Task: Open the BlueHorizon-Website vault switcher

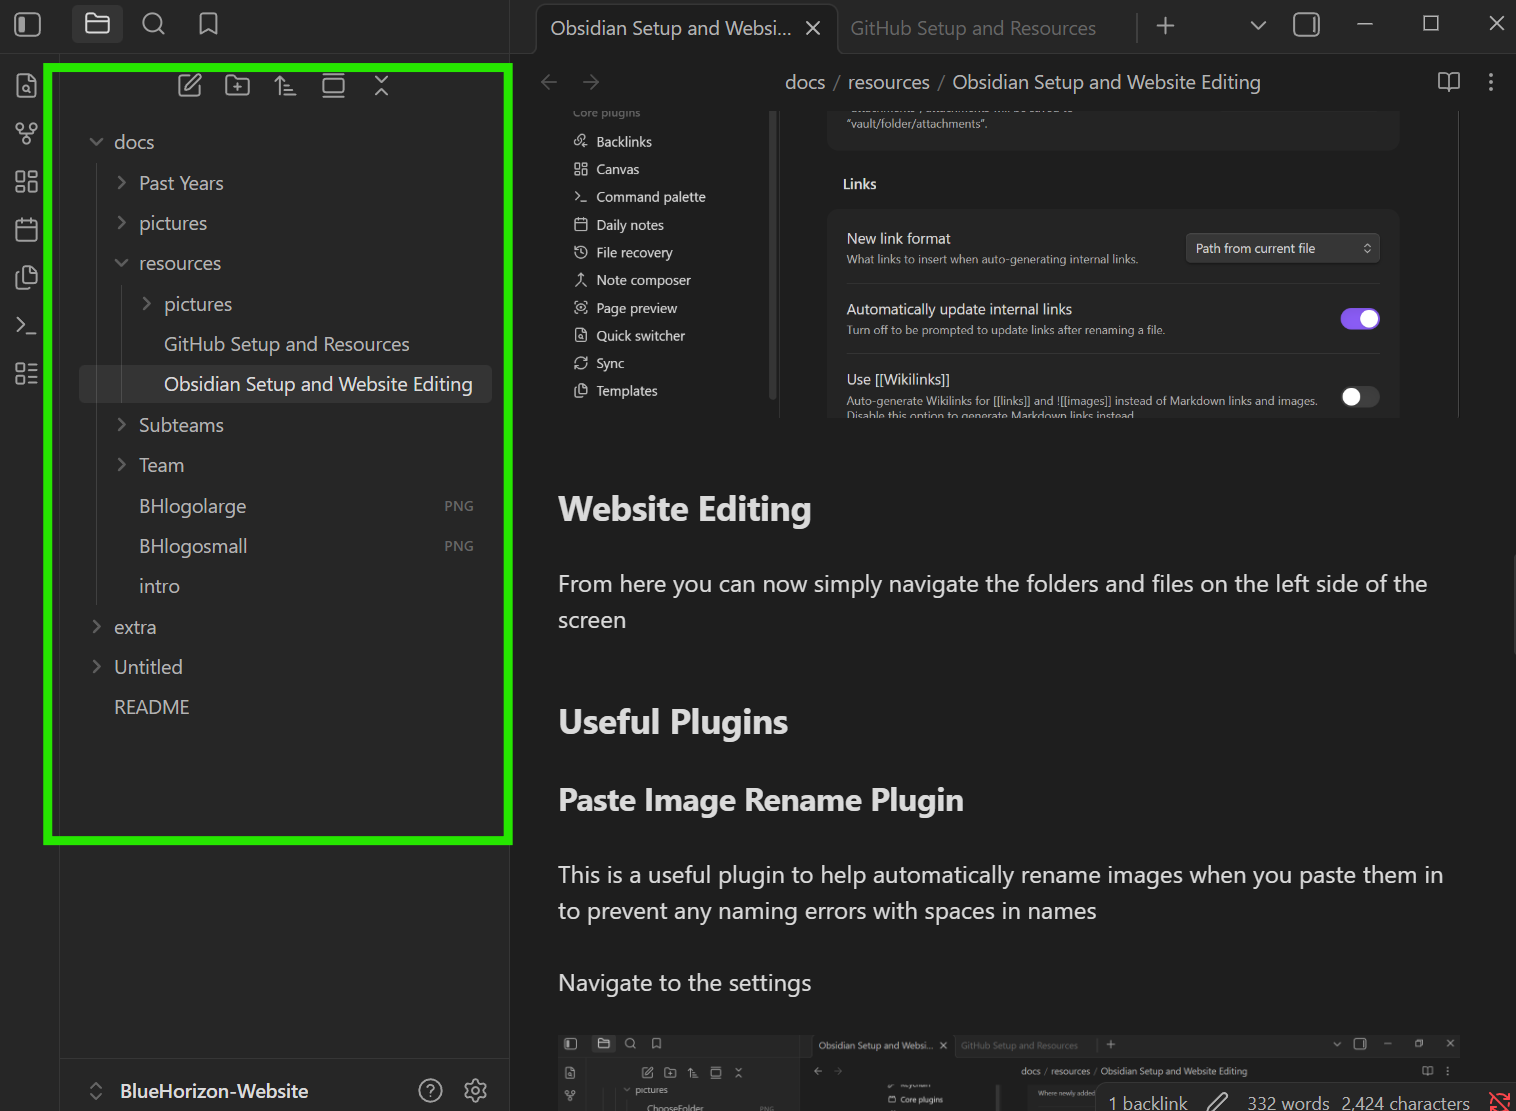Action: tap(200, 1091)
